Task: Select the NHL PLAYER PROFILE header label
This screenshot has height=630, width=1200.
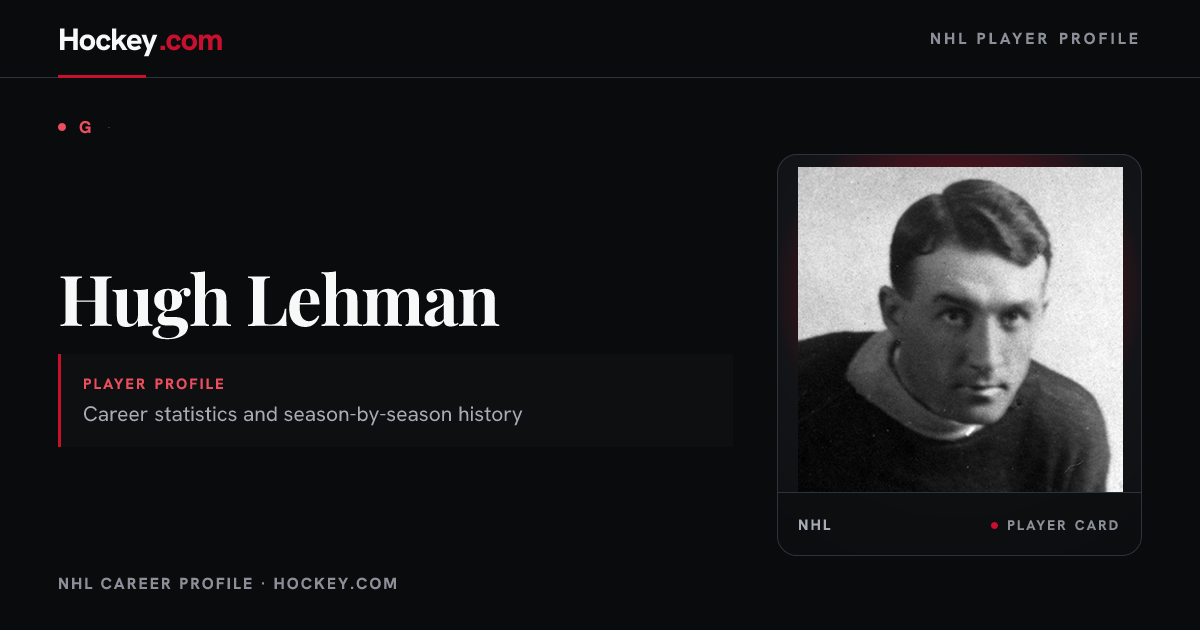Action: (1034, 39)
